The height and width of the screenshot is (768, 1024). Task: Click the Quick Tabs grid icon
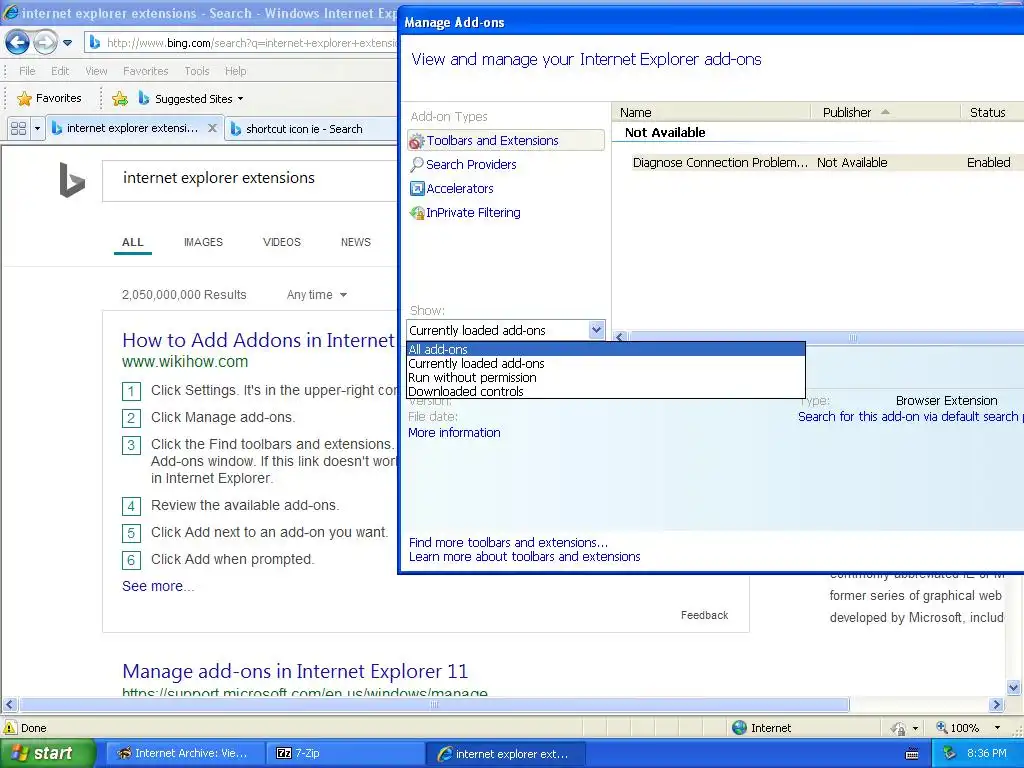tap(18, 128)
